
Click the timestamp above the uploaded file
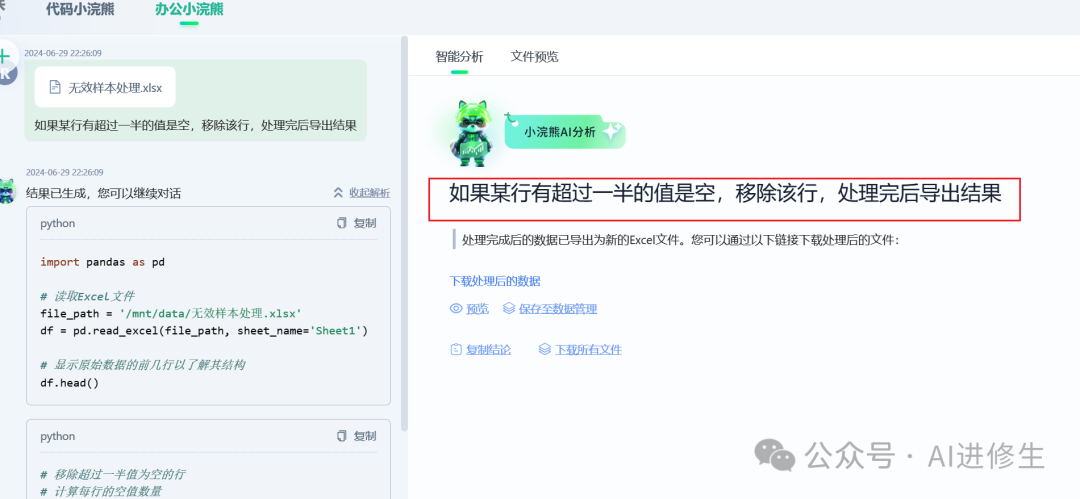pos(63,53)
